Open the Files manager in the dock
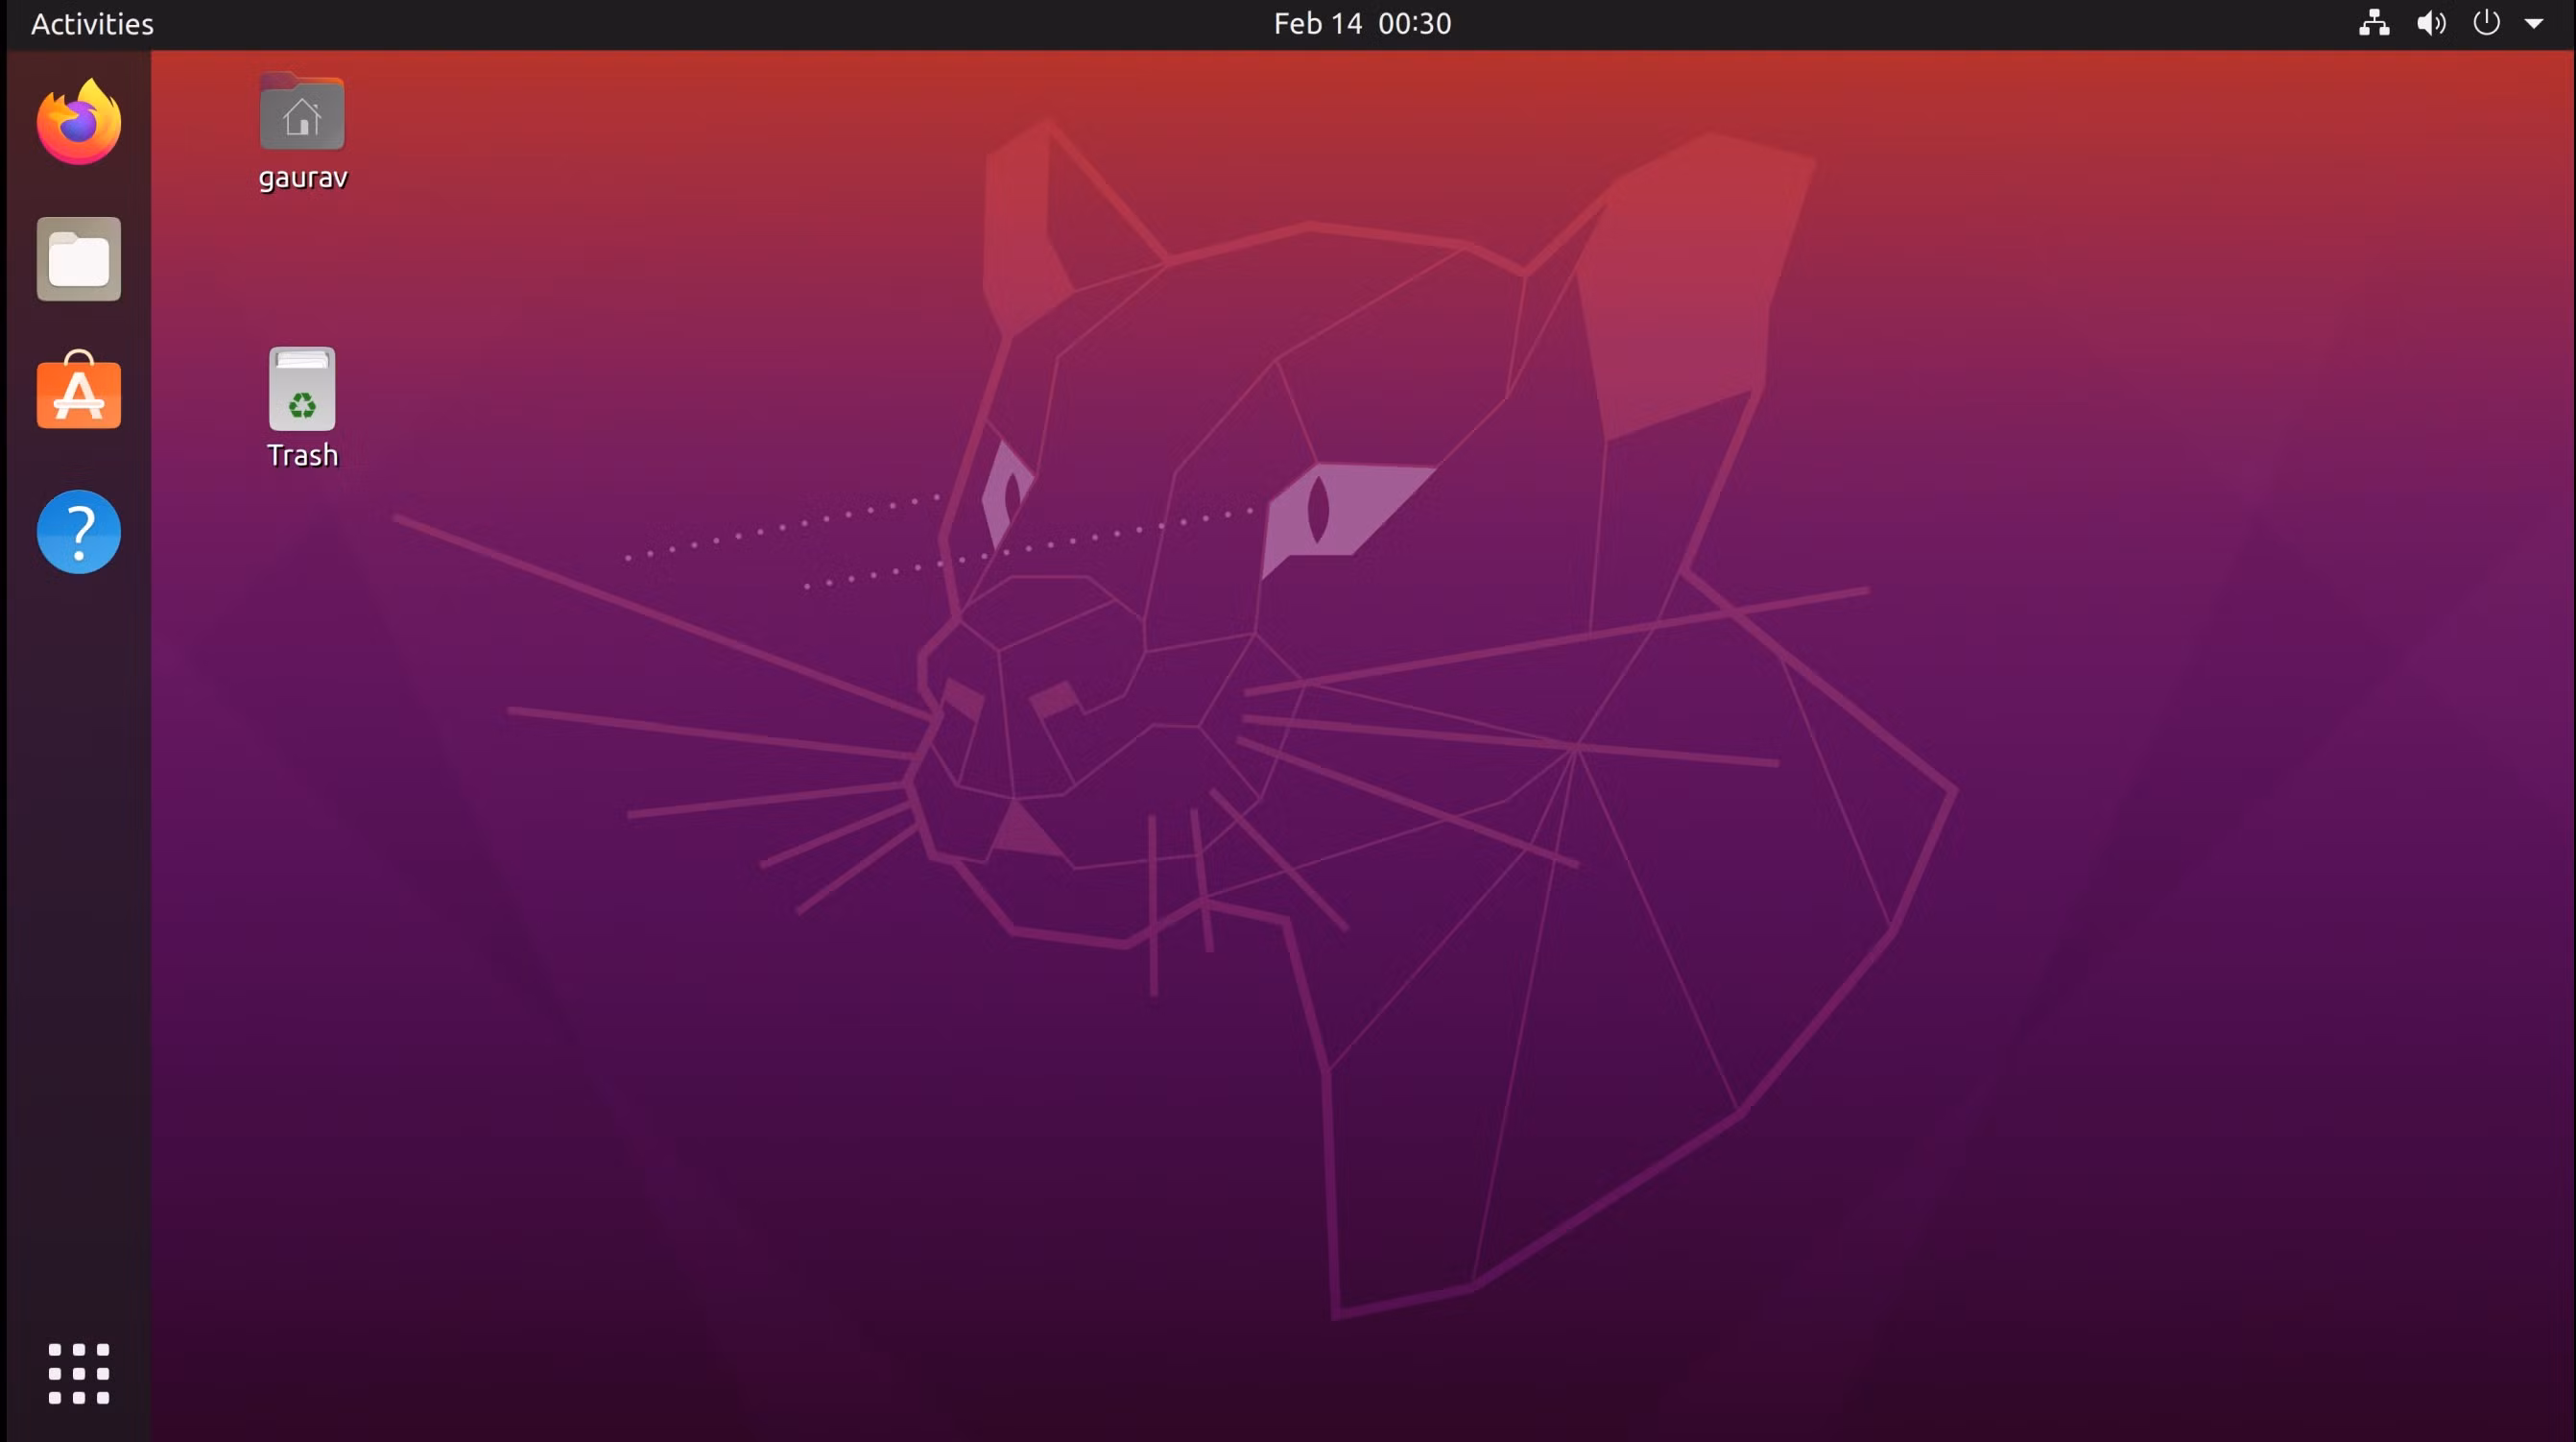This screenshot has width=2576, height=1442. [79, 259]
